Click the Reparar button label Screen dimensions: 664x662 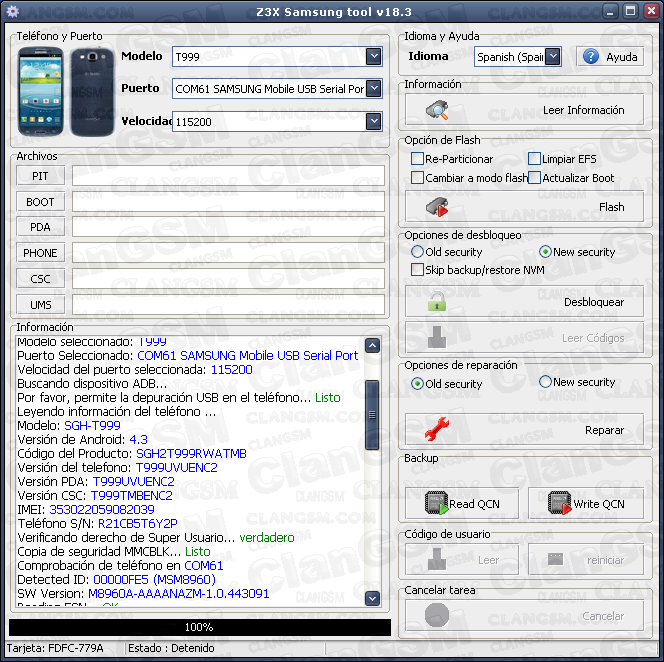tap(604, 430)
